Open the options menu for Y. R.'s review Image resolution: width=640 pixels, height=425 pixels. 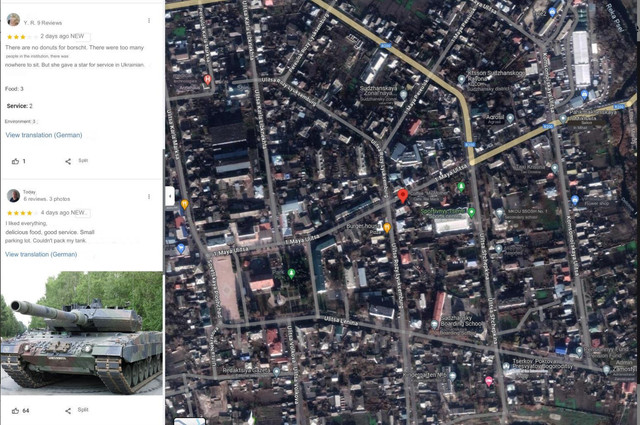coord(149,20)
